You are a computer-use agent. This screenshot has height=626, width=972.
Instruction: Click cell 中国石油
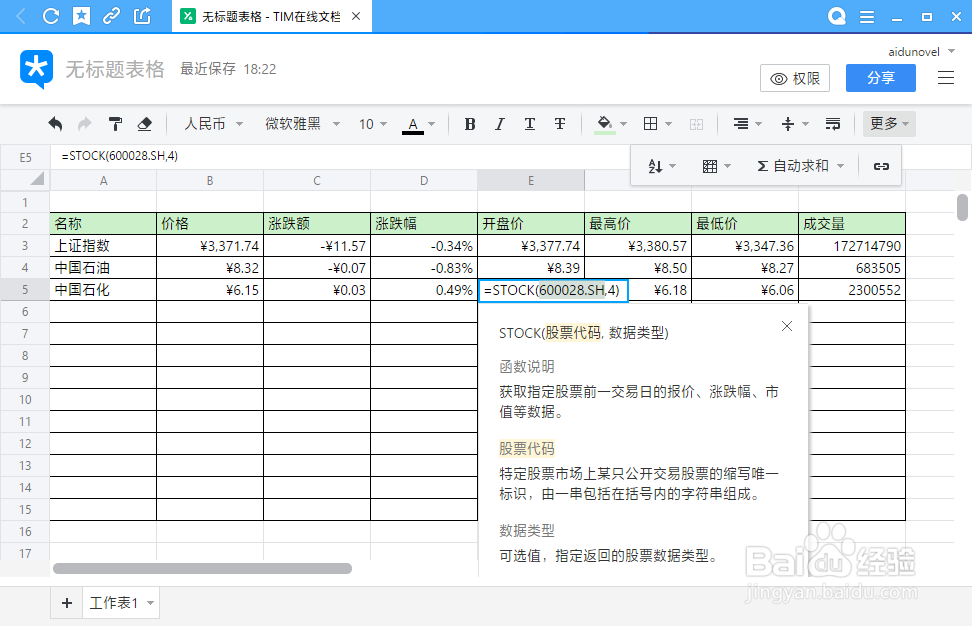pos(104,268)
